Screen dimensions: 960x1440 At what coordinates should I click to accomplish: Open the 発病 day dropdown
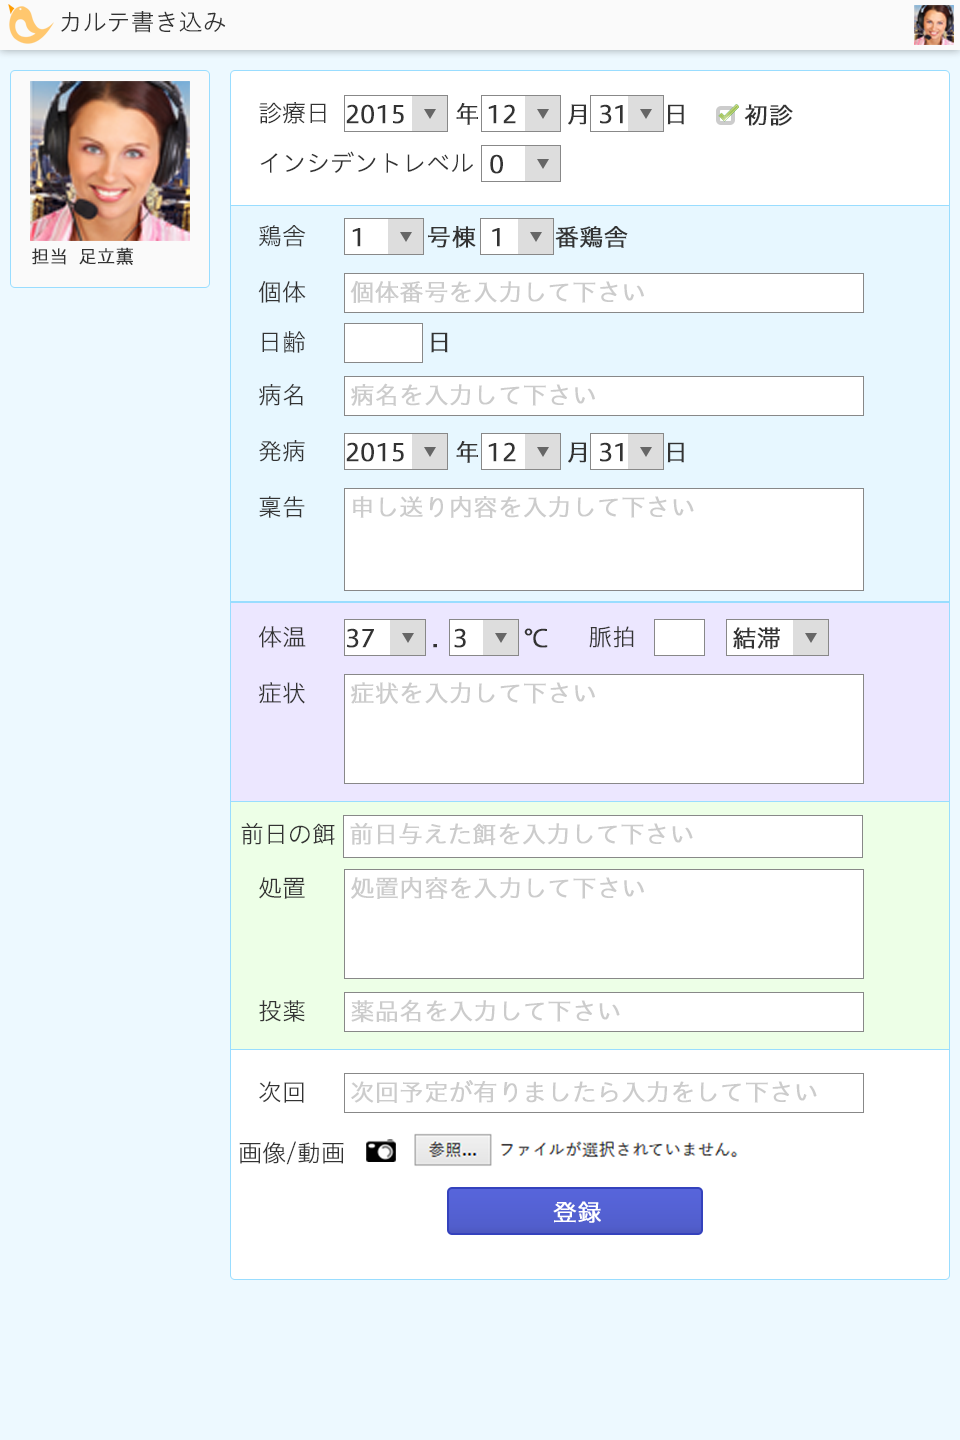point(627,452)
